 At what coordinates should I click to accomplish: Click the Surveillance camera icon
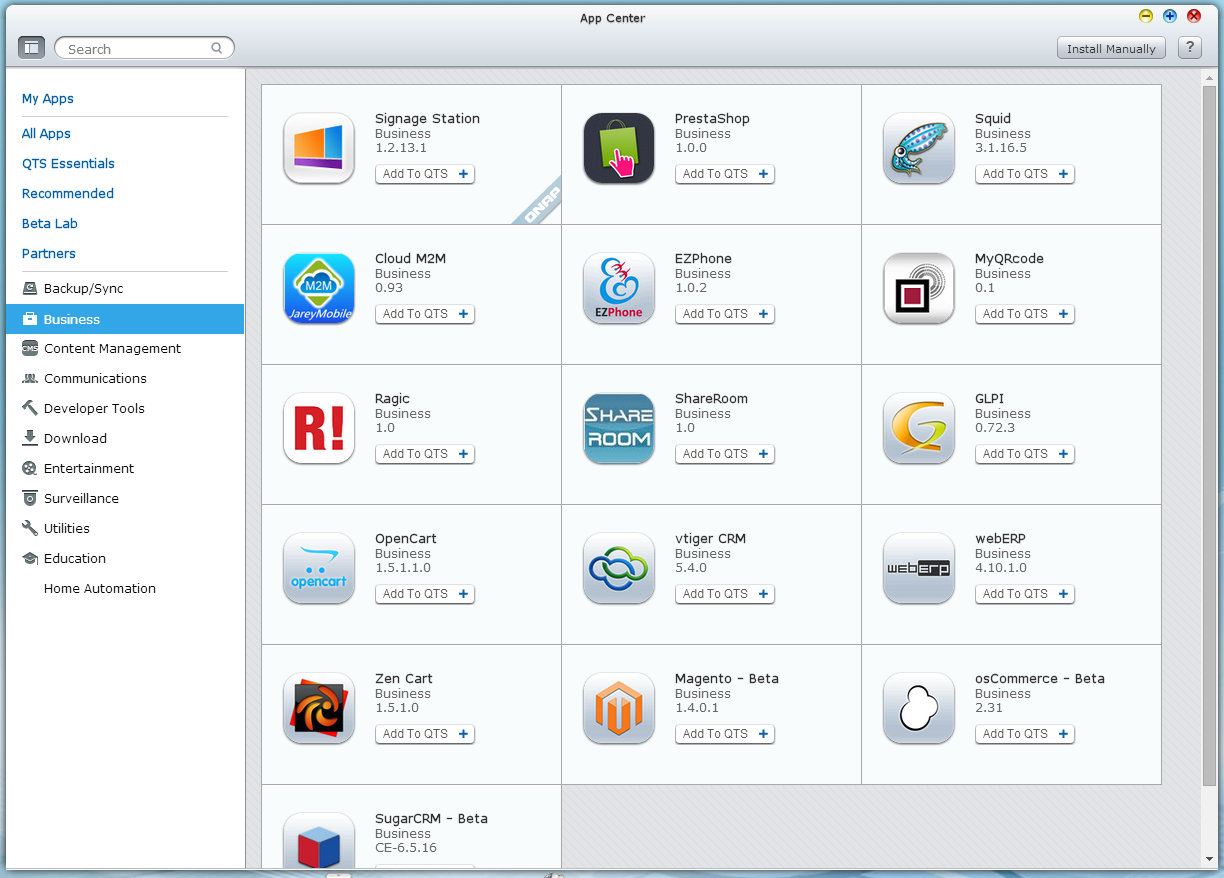pyautogui.click(x=30, y=498)
